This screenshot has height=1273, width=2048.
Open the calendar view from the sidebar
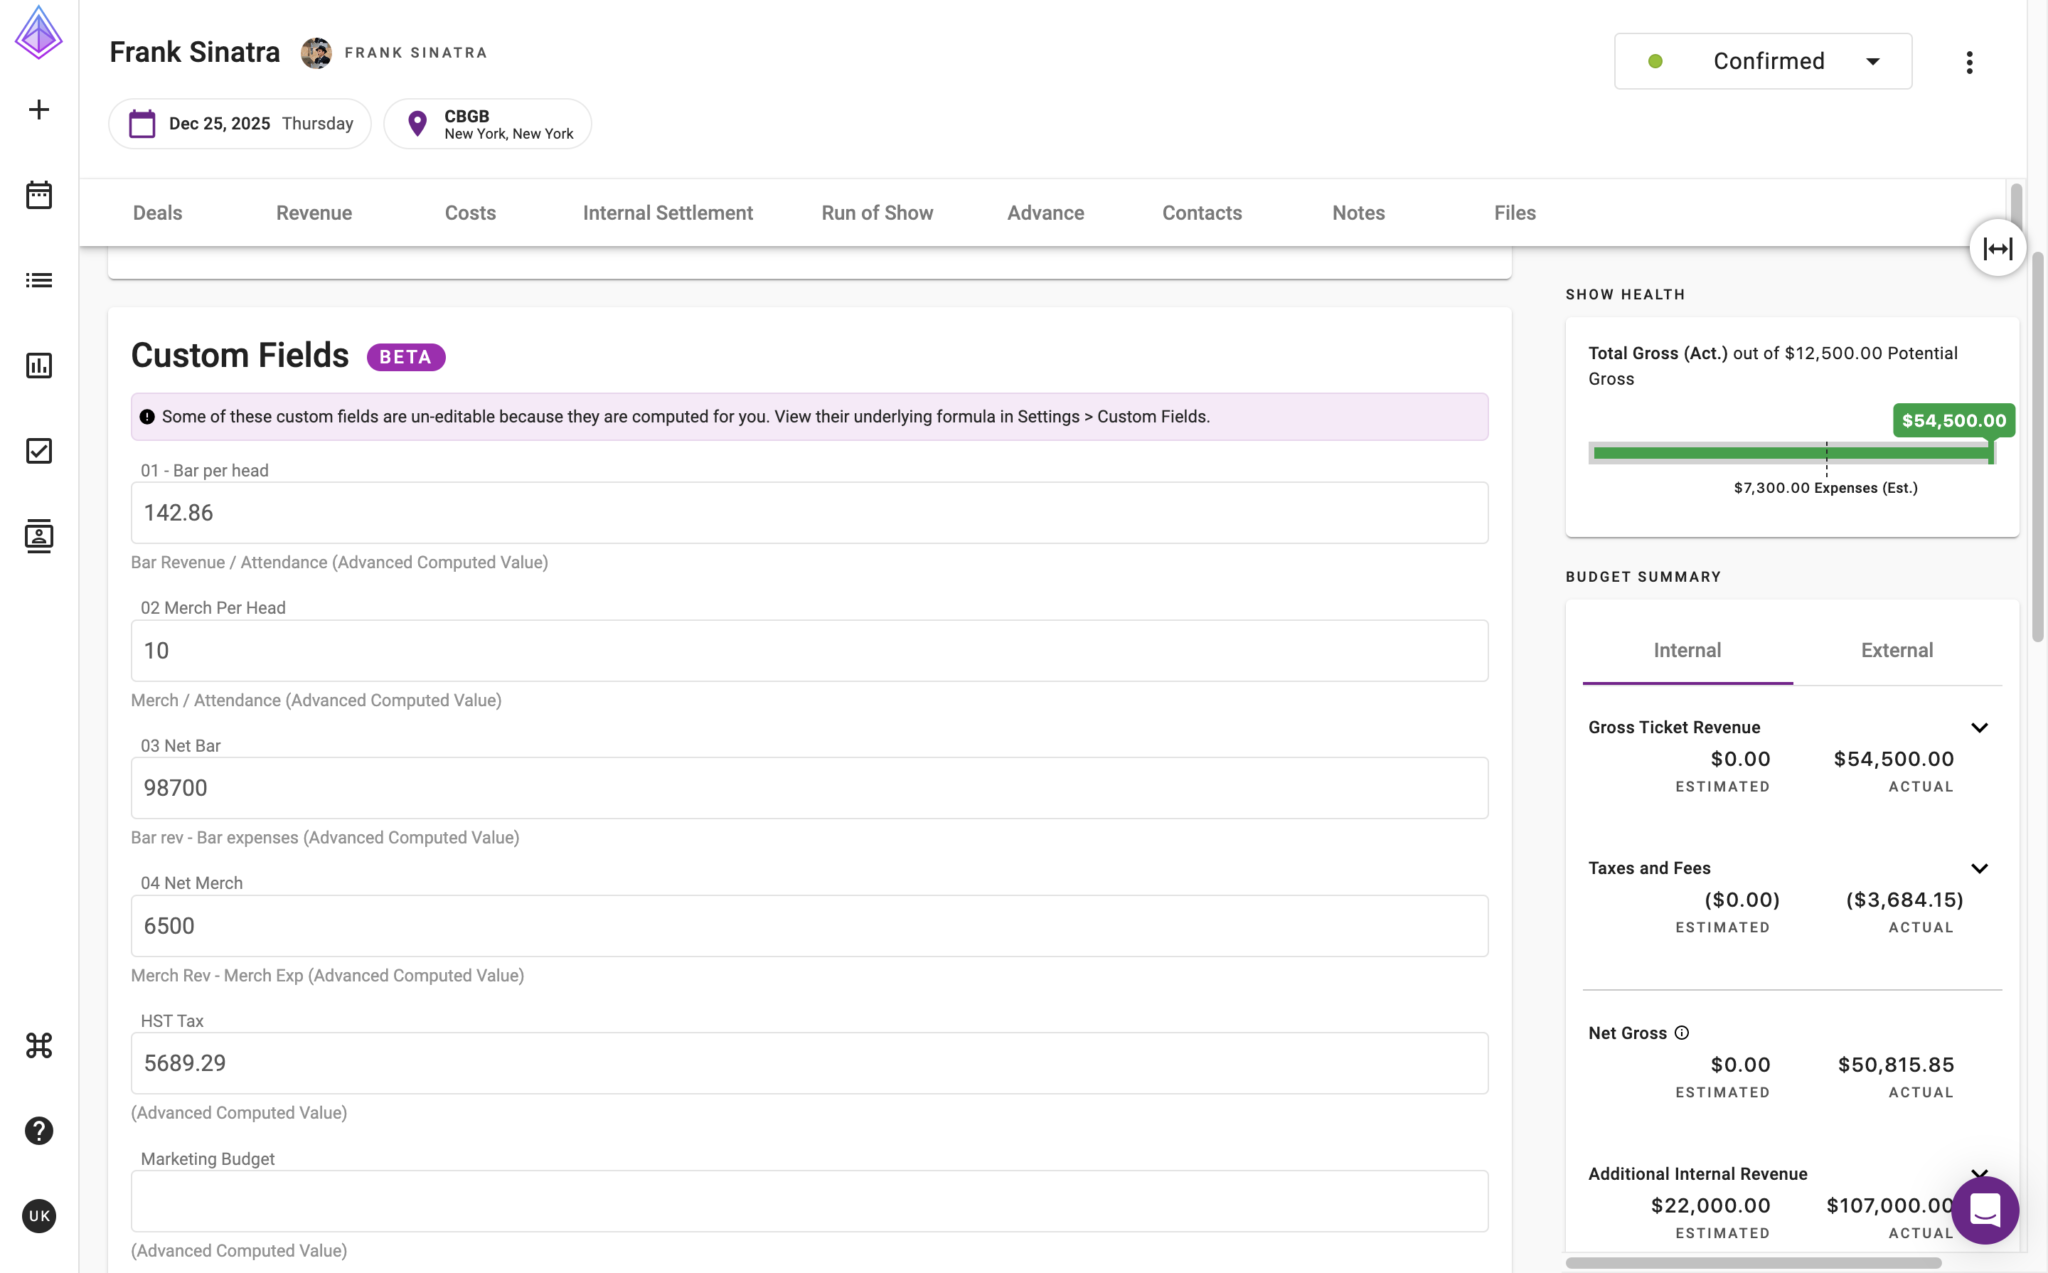click(38, 195)
